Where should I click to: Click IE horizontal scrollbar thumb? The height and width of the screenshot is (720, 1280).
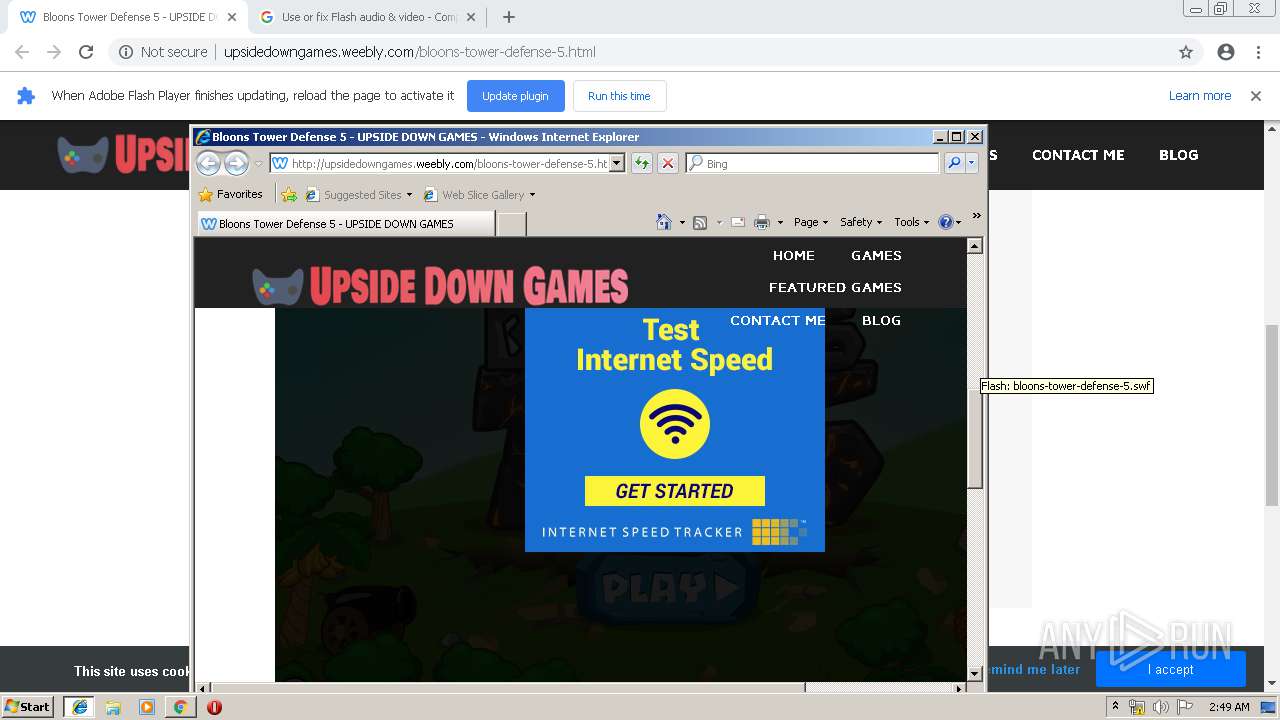pos(508,688)
